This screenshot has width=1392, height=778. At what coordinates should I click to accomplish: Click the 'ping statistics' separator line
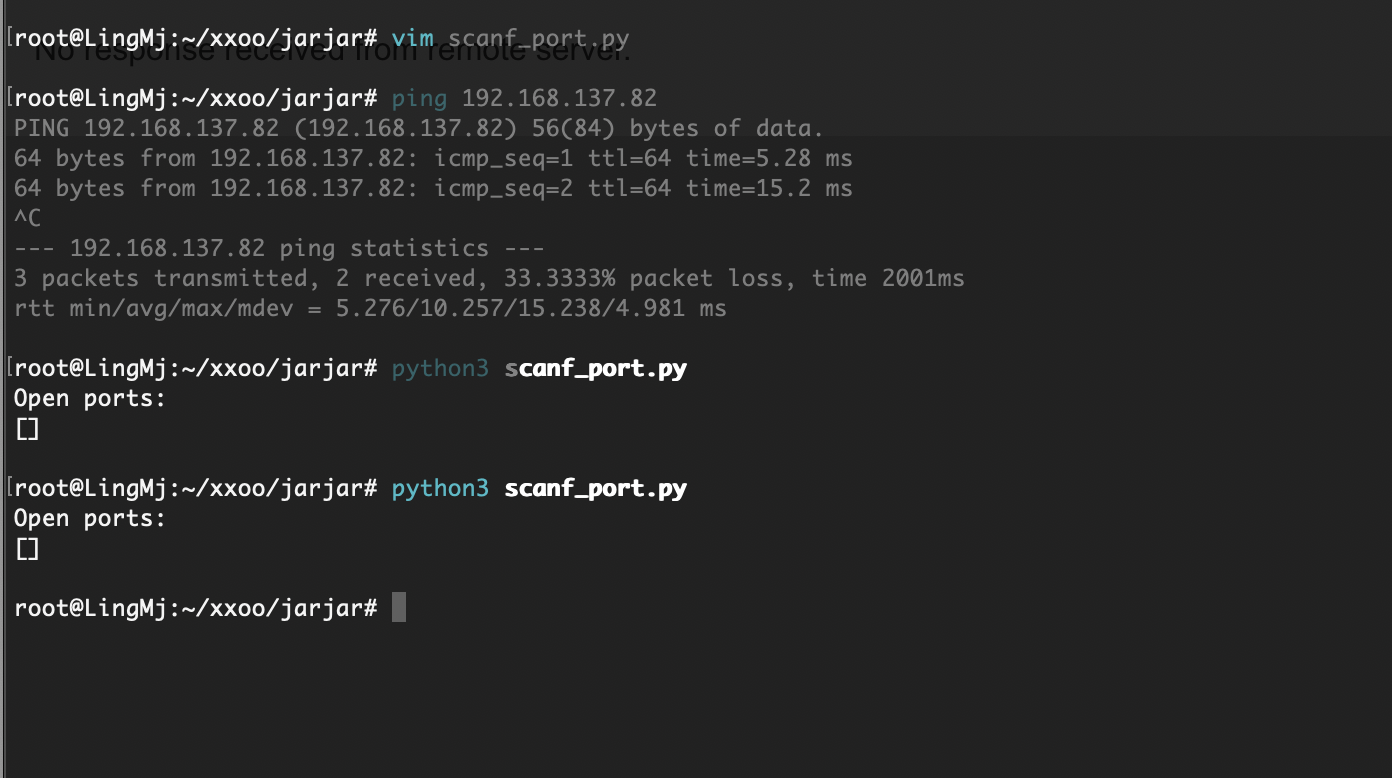(279, 248)
